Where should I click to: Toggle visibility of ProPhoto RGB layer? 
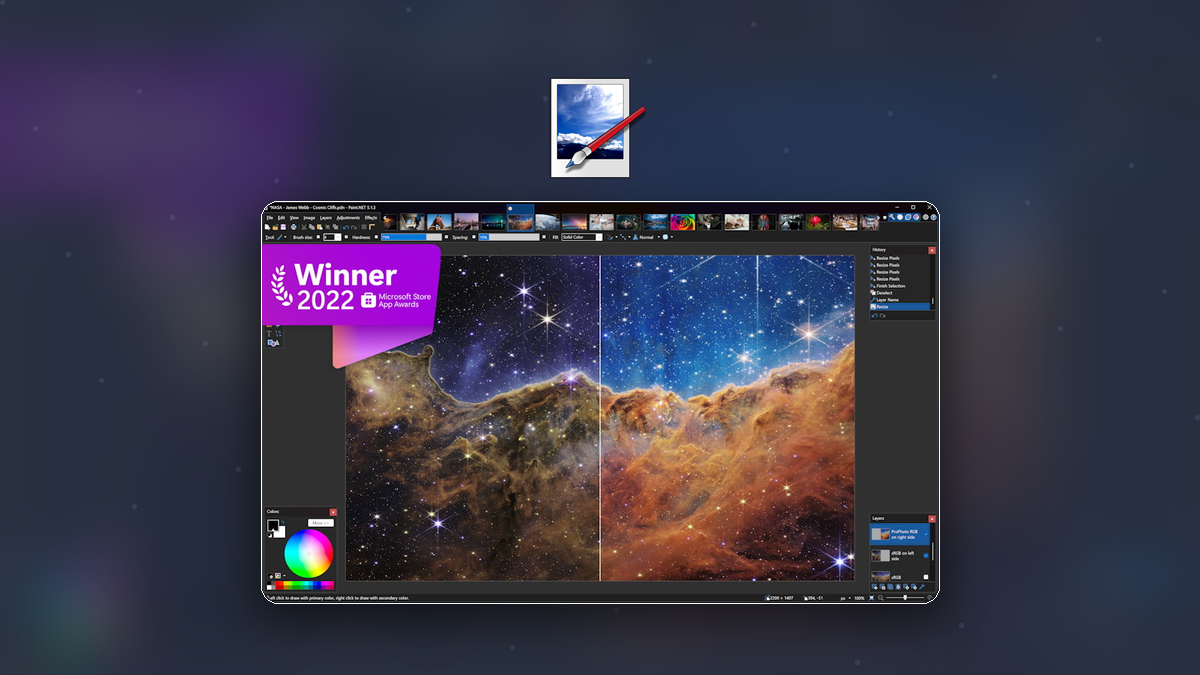point(926,534)
